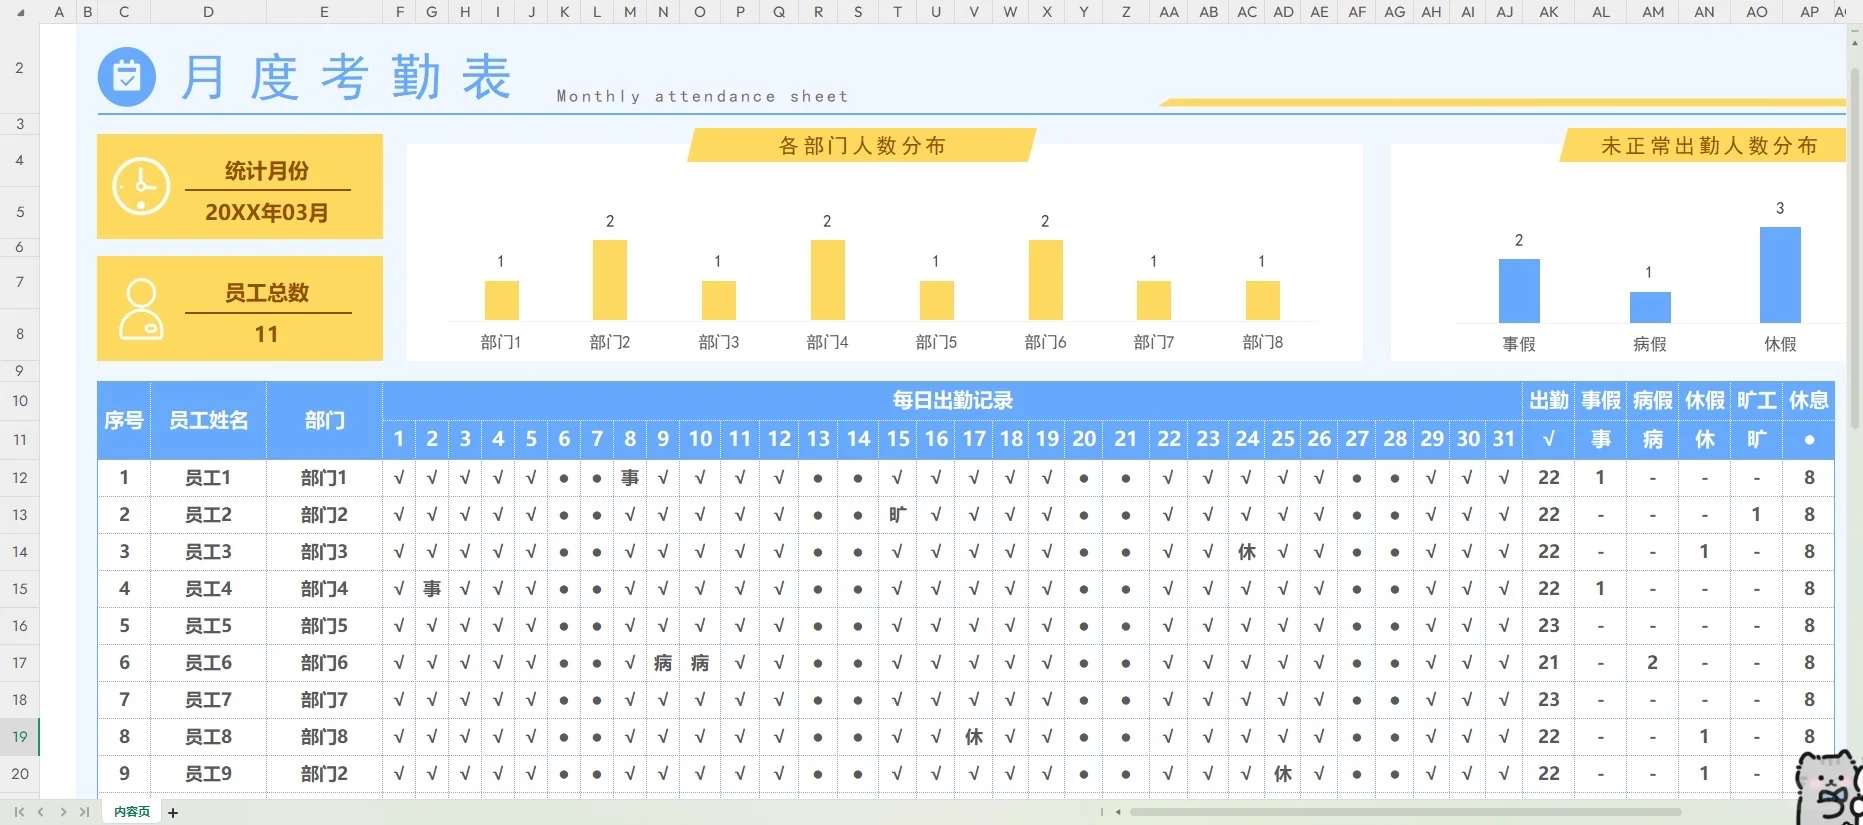Go to the next sheet with the arrow
This screenshot has height=825, width=1863.
point(63,812)
